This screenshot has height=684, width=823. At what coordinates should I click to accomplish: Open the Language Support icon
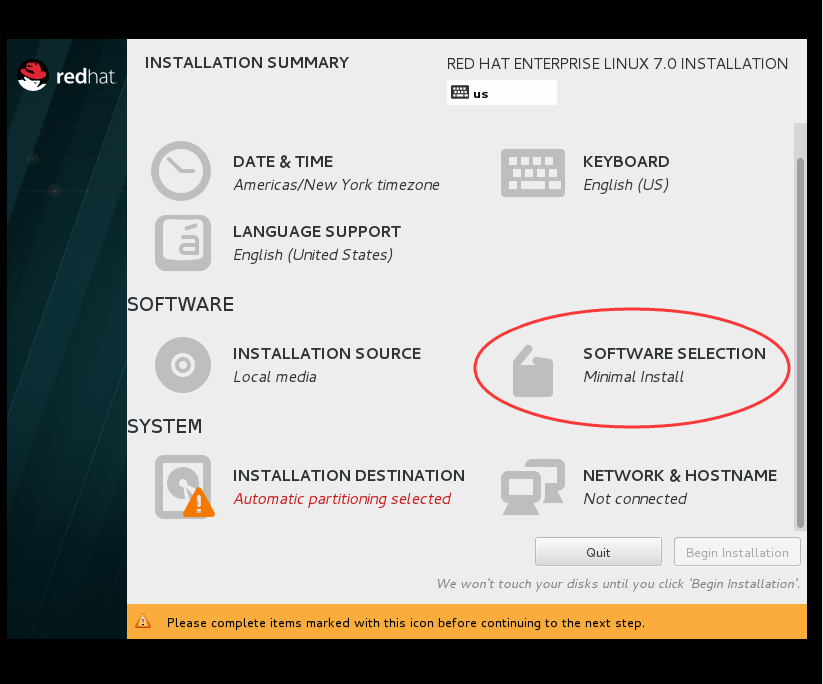183,243
